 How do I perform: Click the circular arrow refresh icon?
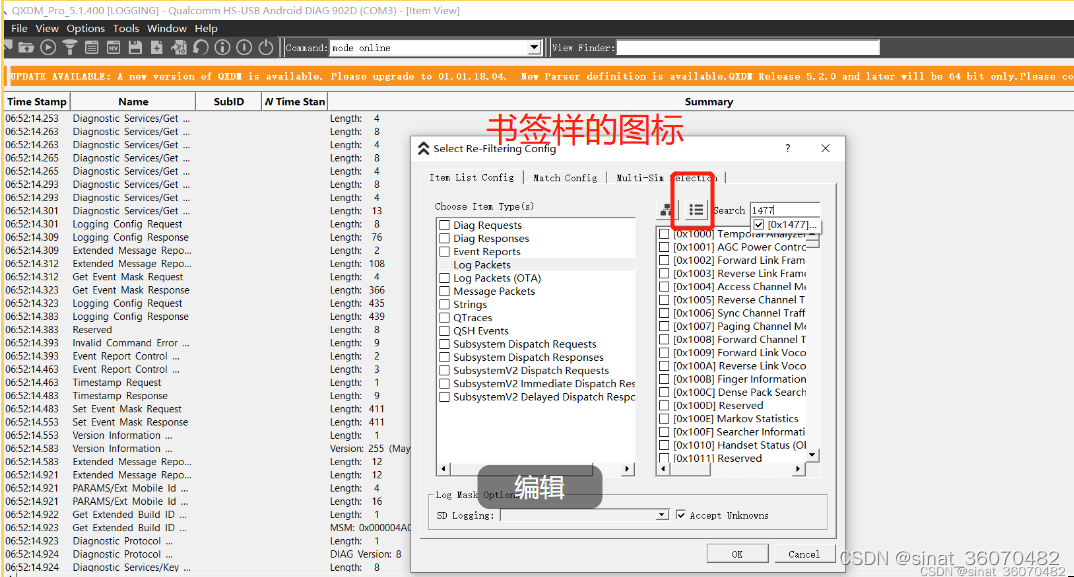click(x=201, y=47)
